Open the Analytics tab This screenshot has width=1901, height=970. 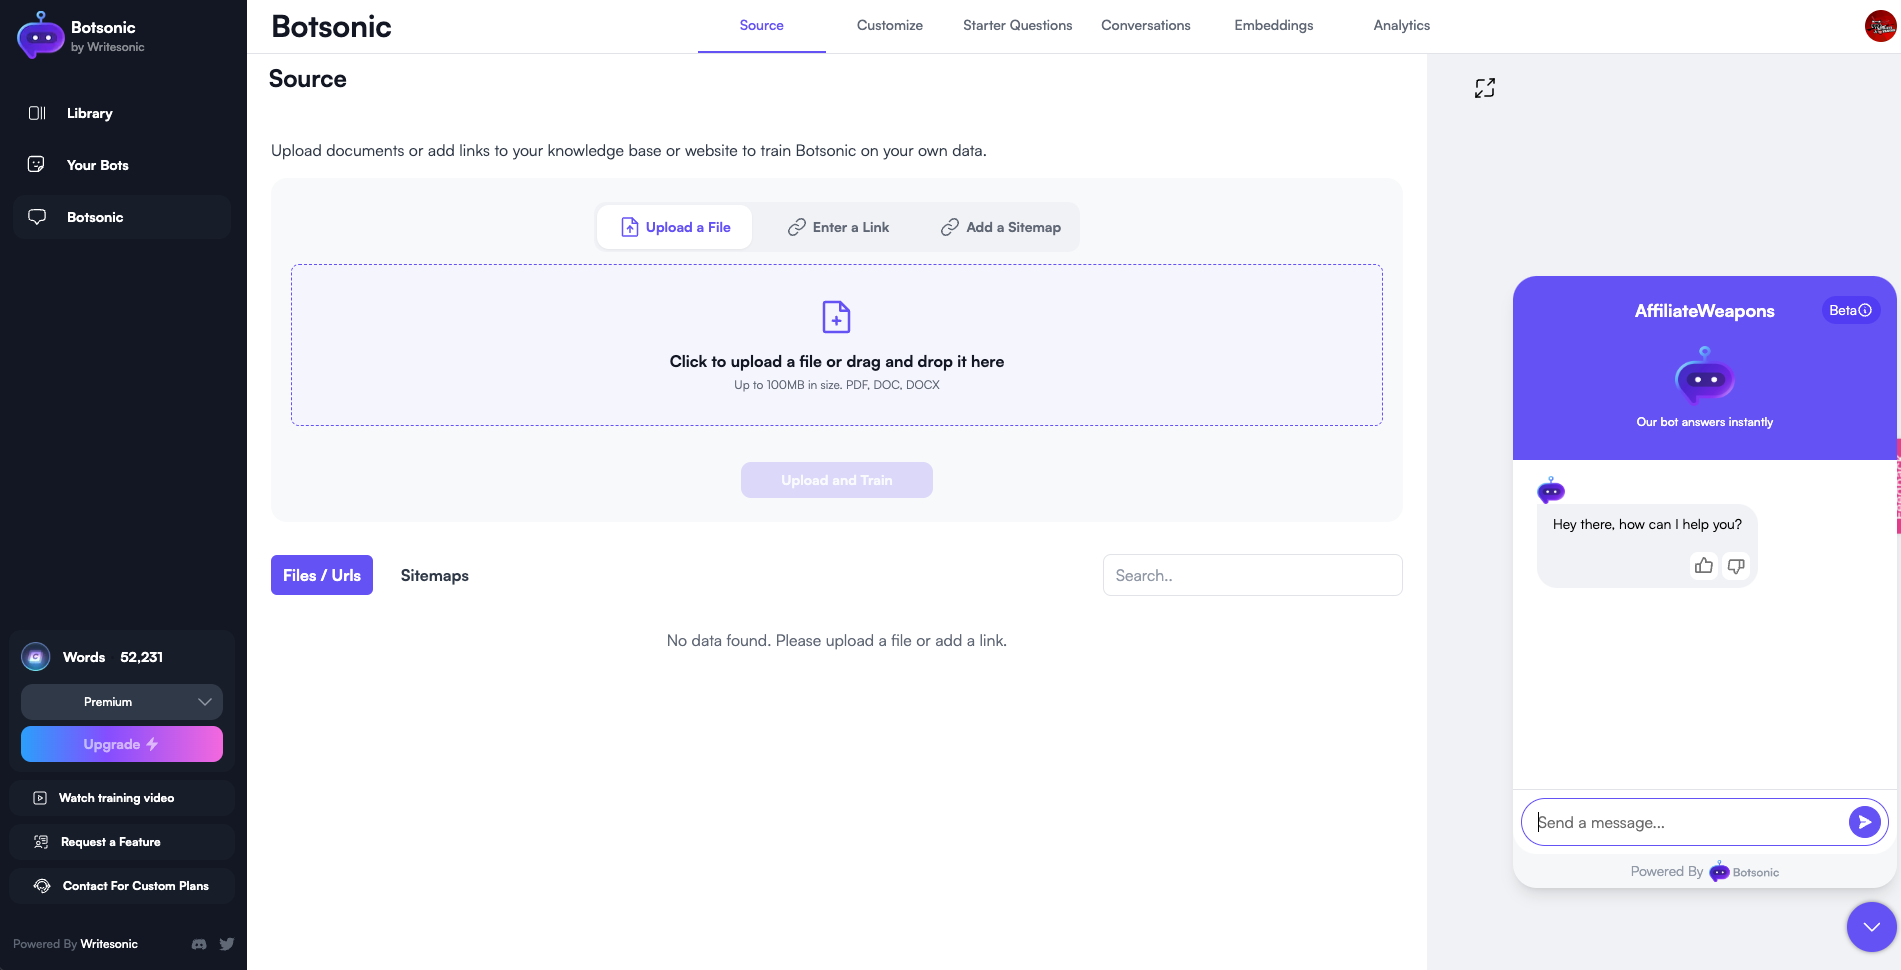[x=1401, y=26]
